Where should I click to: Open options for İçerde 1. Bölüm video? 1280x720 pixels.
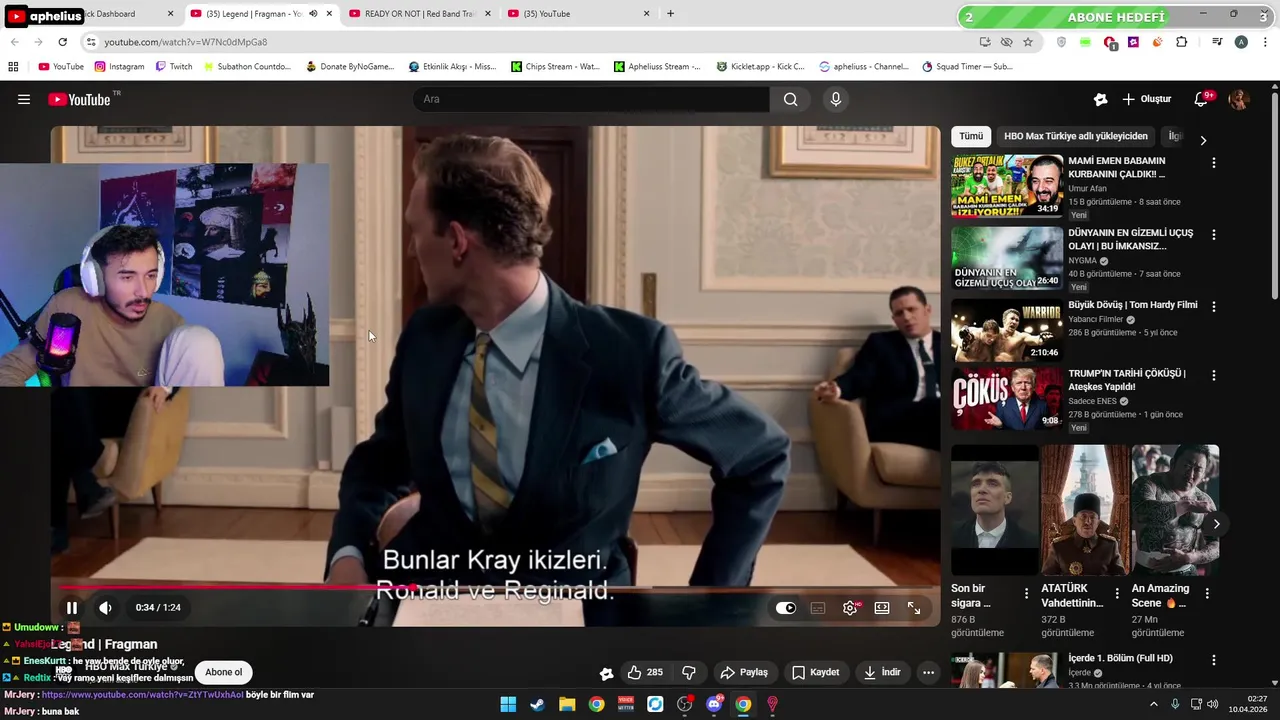pos(1214,660)
